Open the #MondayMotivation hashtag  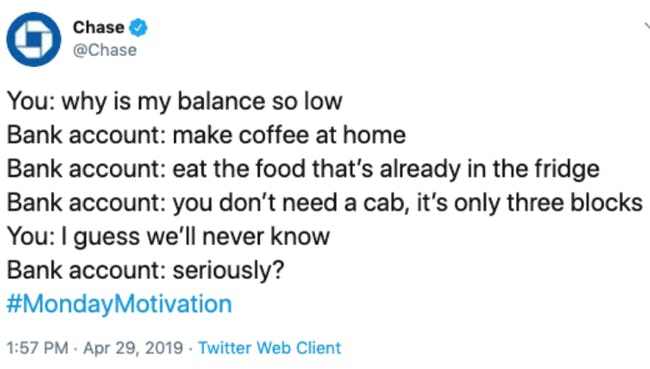tap(119, 304)
